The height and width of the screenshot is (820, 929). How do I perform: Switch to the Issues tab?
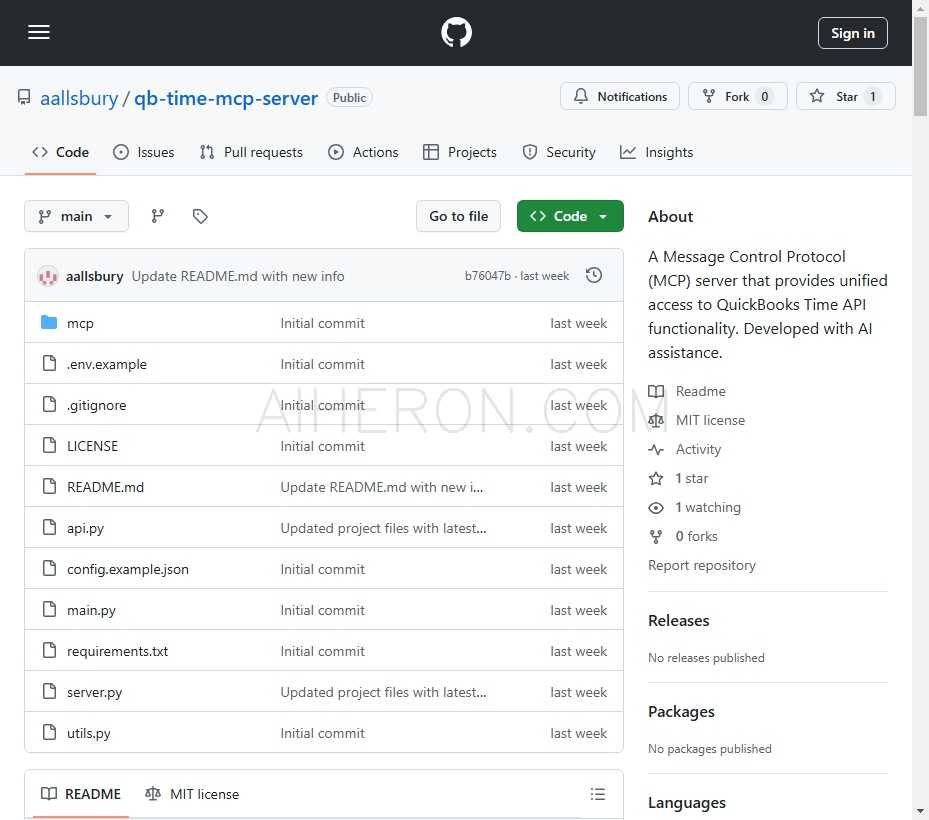[x=144, y=152]
